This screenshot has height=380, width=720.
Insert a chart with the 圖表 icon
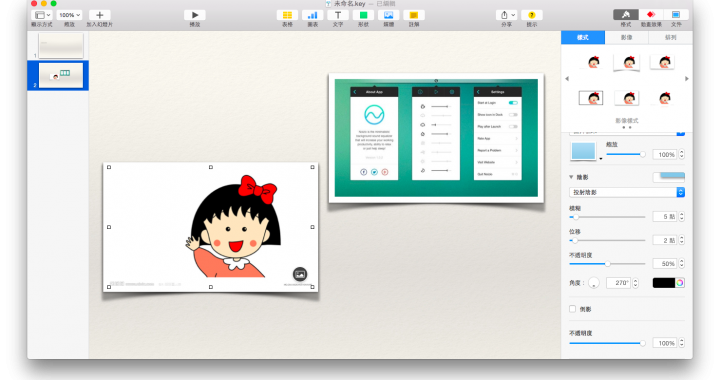pos(313,15)
